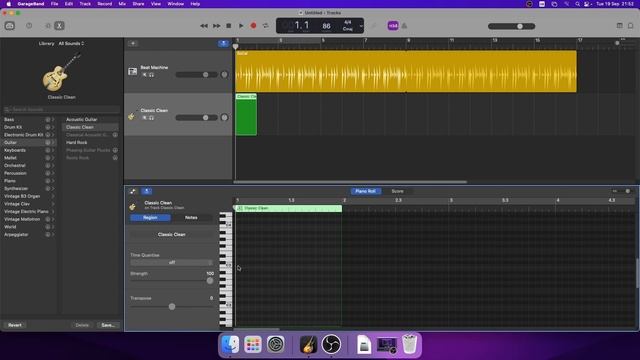The image size is (640, 360).
Task: Add a new track with plus button
Action: pos(133,43)
